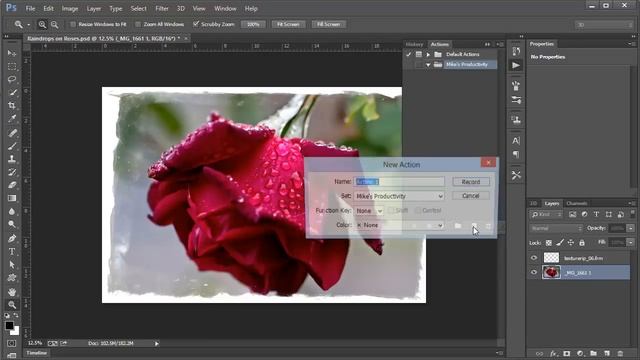Screen dimensions: 640x360
Task: Open the Fill dropdown arrow
Action: [631, 243]
